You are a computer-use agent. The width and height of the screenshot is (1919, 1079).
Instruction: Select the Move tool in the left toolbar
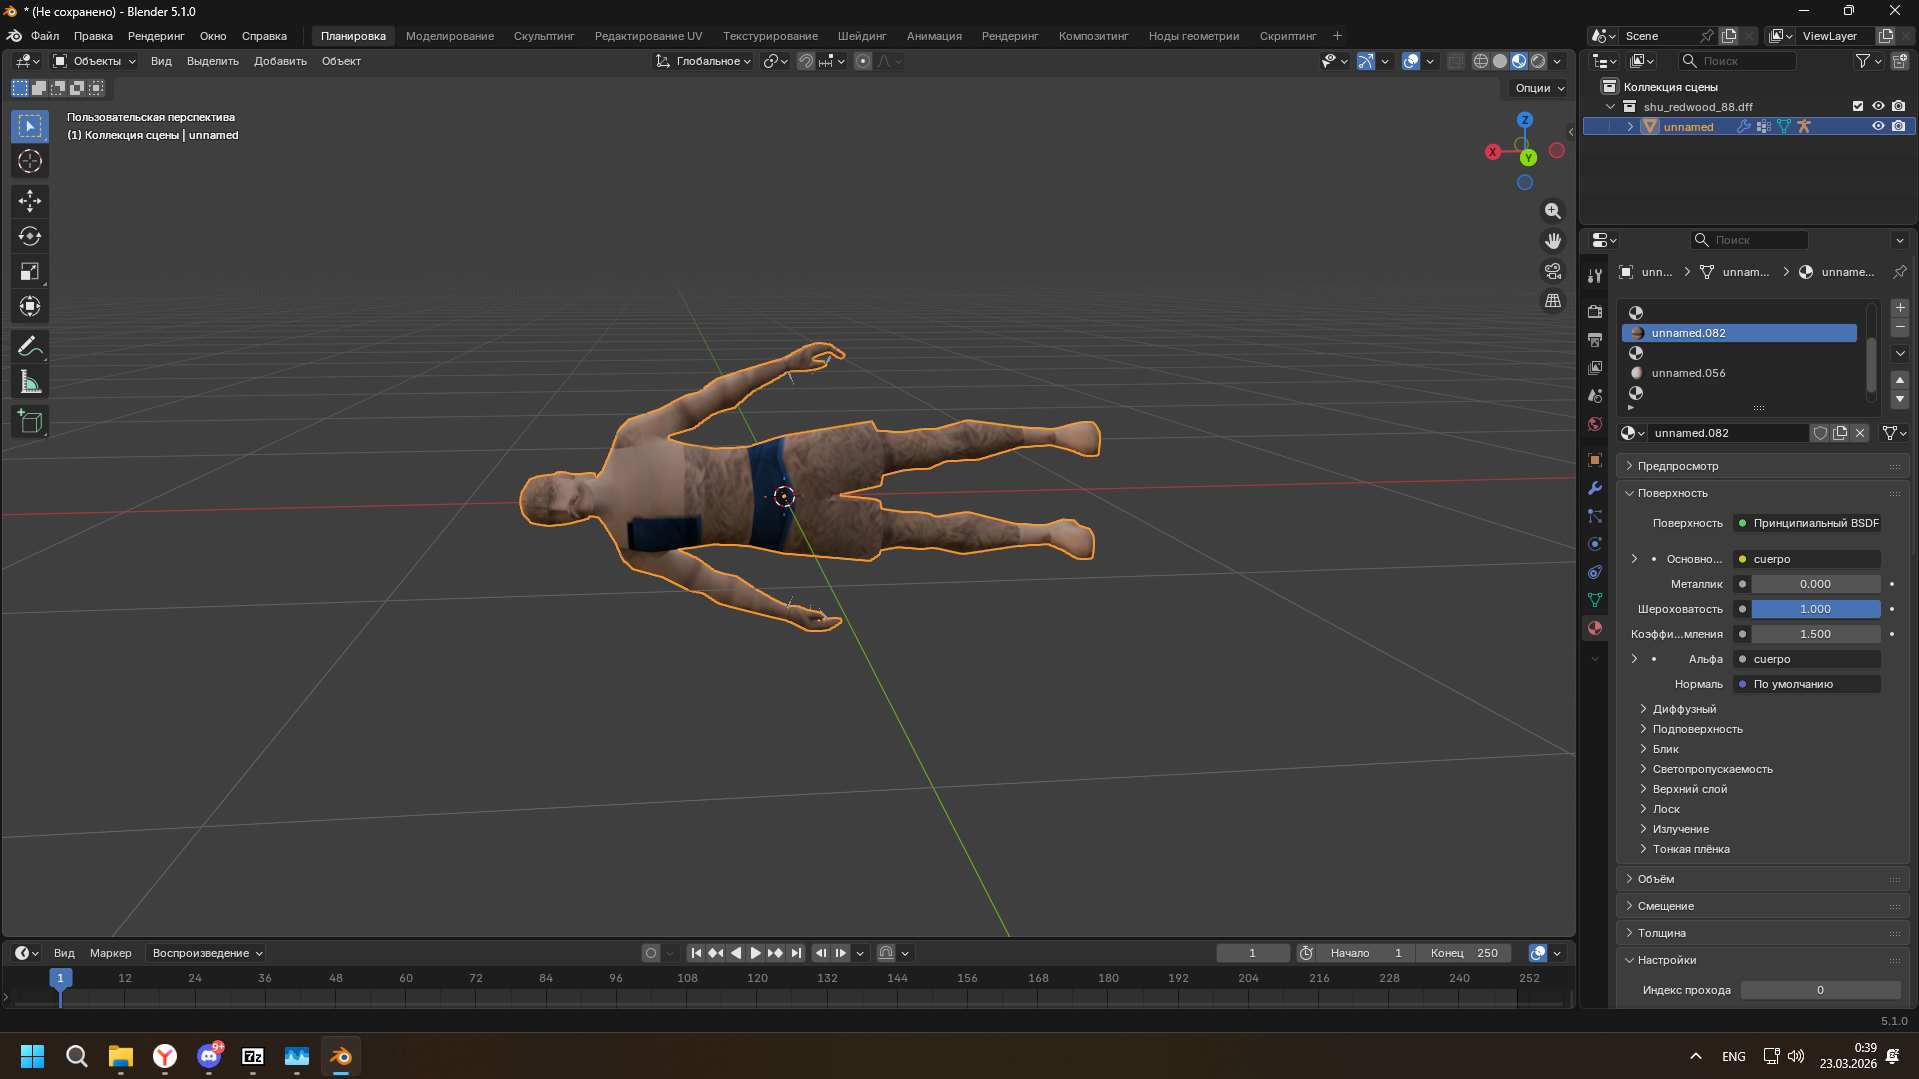[x=30, y=201]
